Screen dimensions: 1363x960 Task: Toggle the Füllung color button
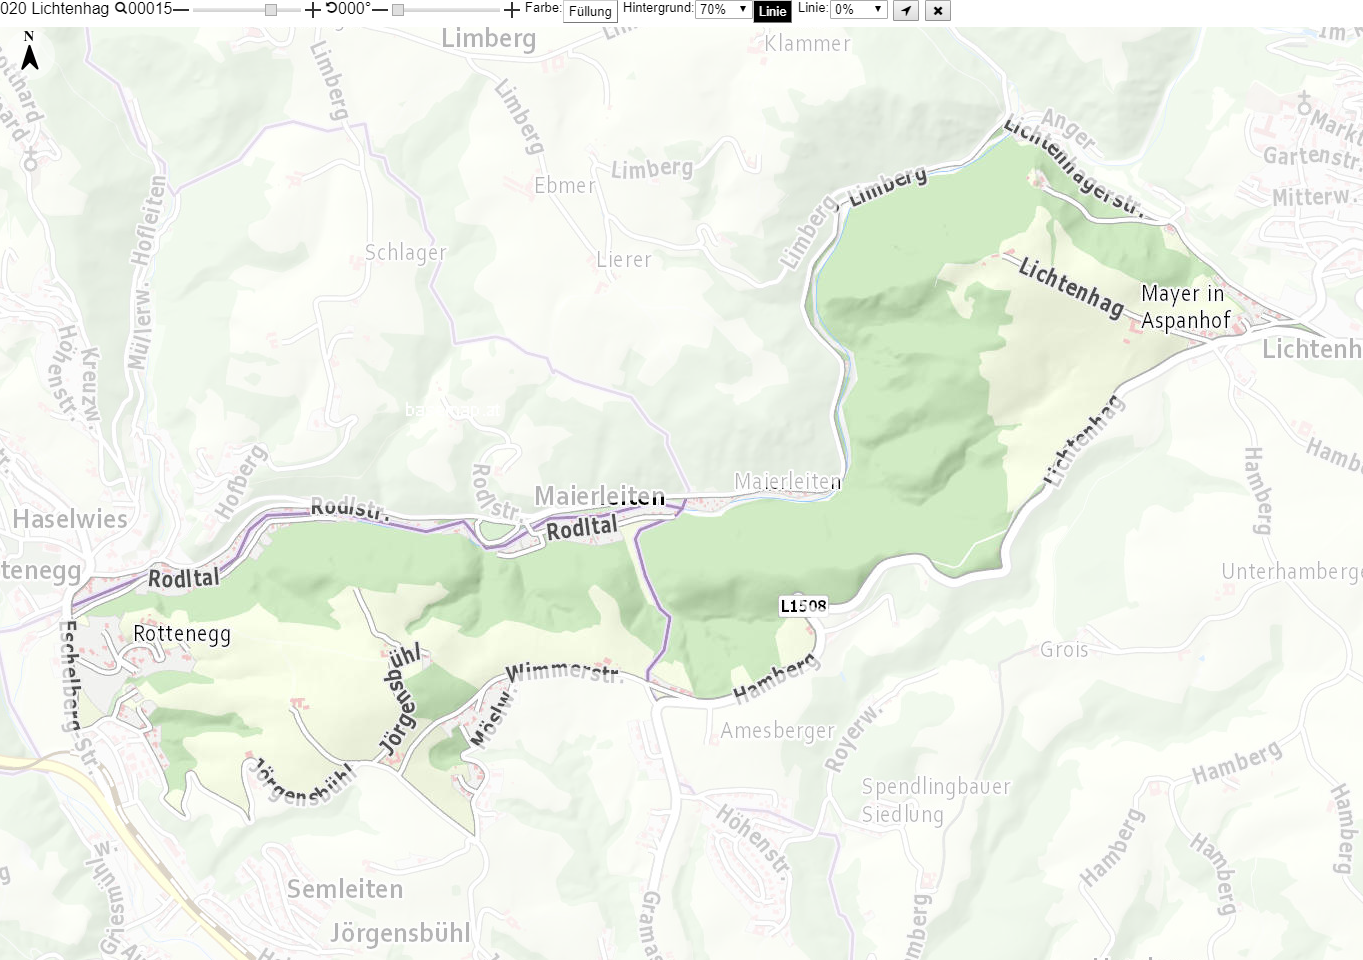(590, 11)
